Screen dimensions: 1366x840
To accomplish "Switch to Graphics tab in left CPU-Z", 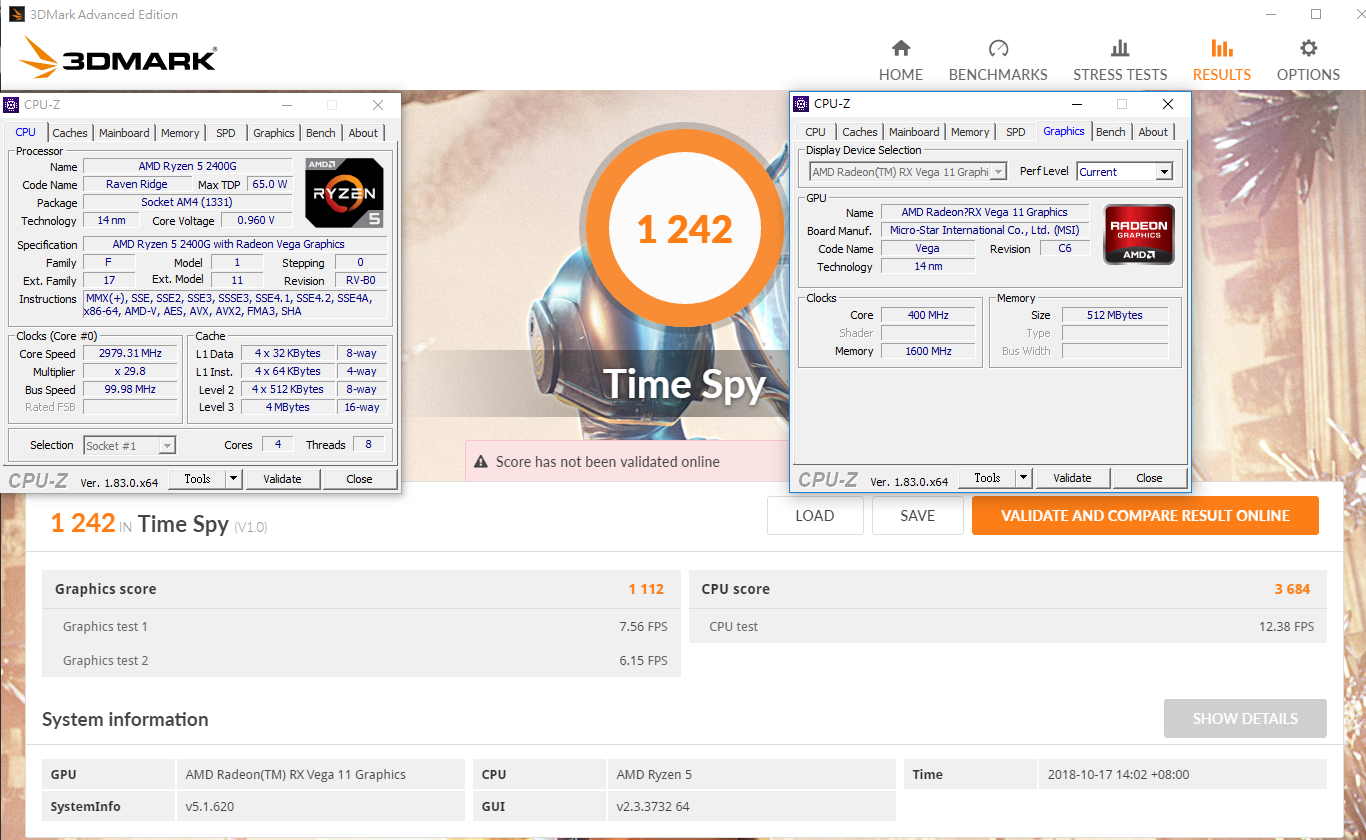I will (274, 133).
